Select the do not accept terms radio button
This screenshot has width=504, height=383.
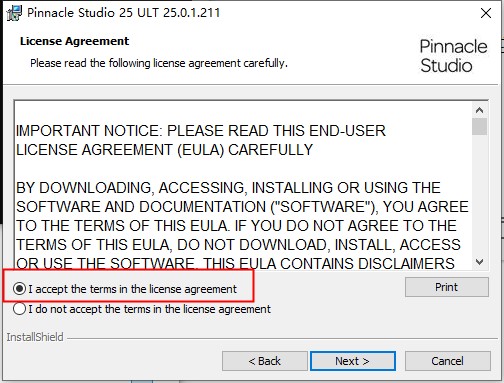(19, 308)
